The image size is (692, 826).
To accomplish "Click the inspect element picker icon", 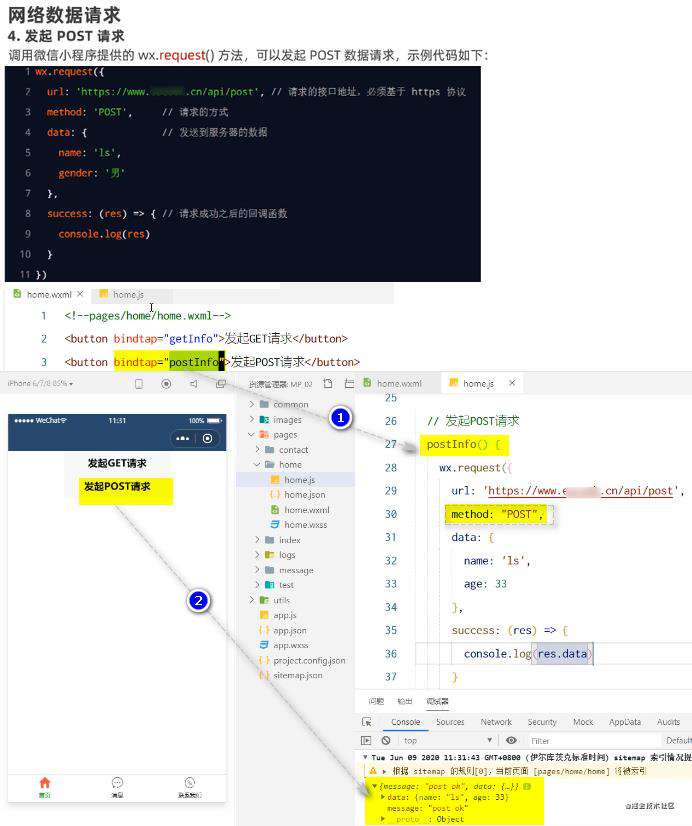I will click(x=367, y=722).
